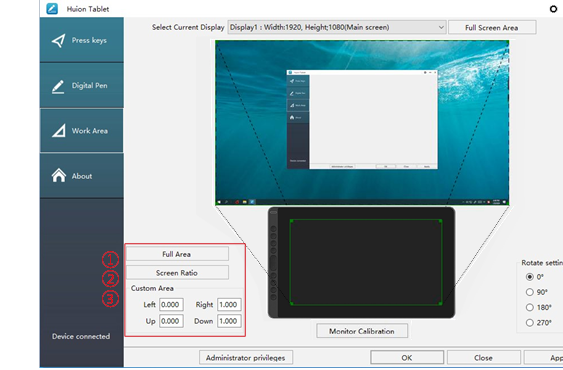
Task: Select the 90° rotation option
Action: [530, 292]
